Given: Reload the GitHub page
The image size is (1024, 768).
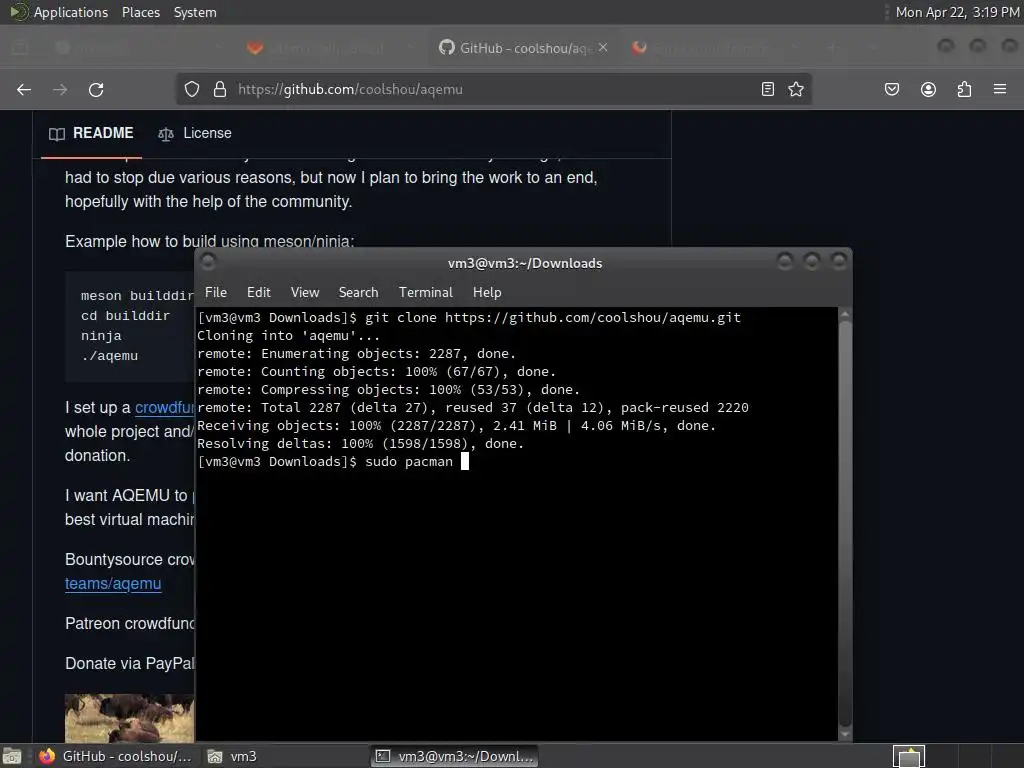Looking at the screenshot, I should (96, 89).
